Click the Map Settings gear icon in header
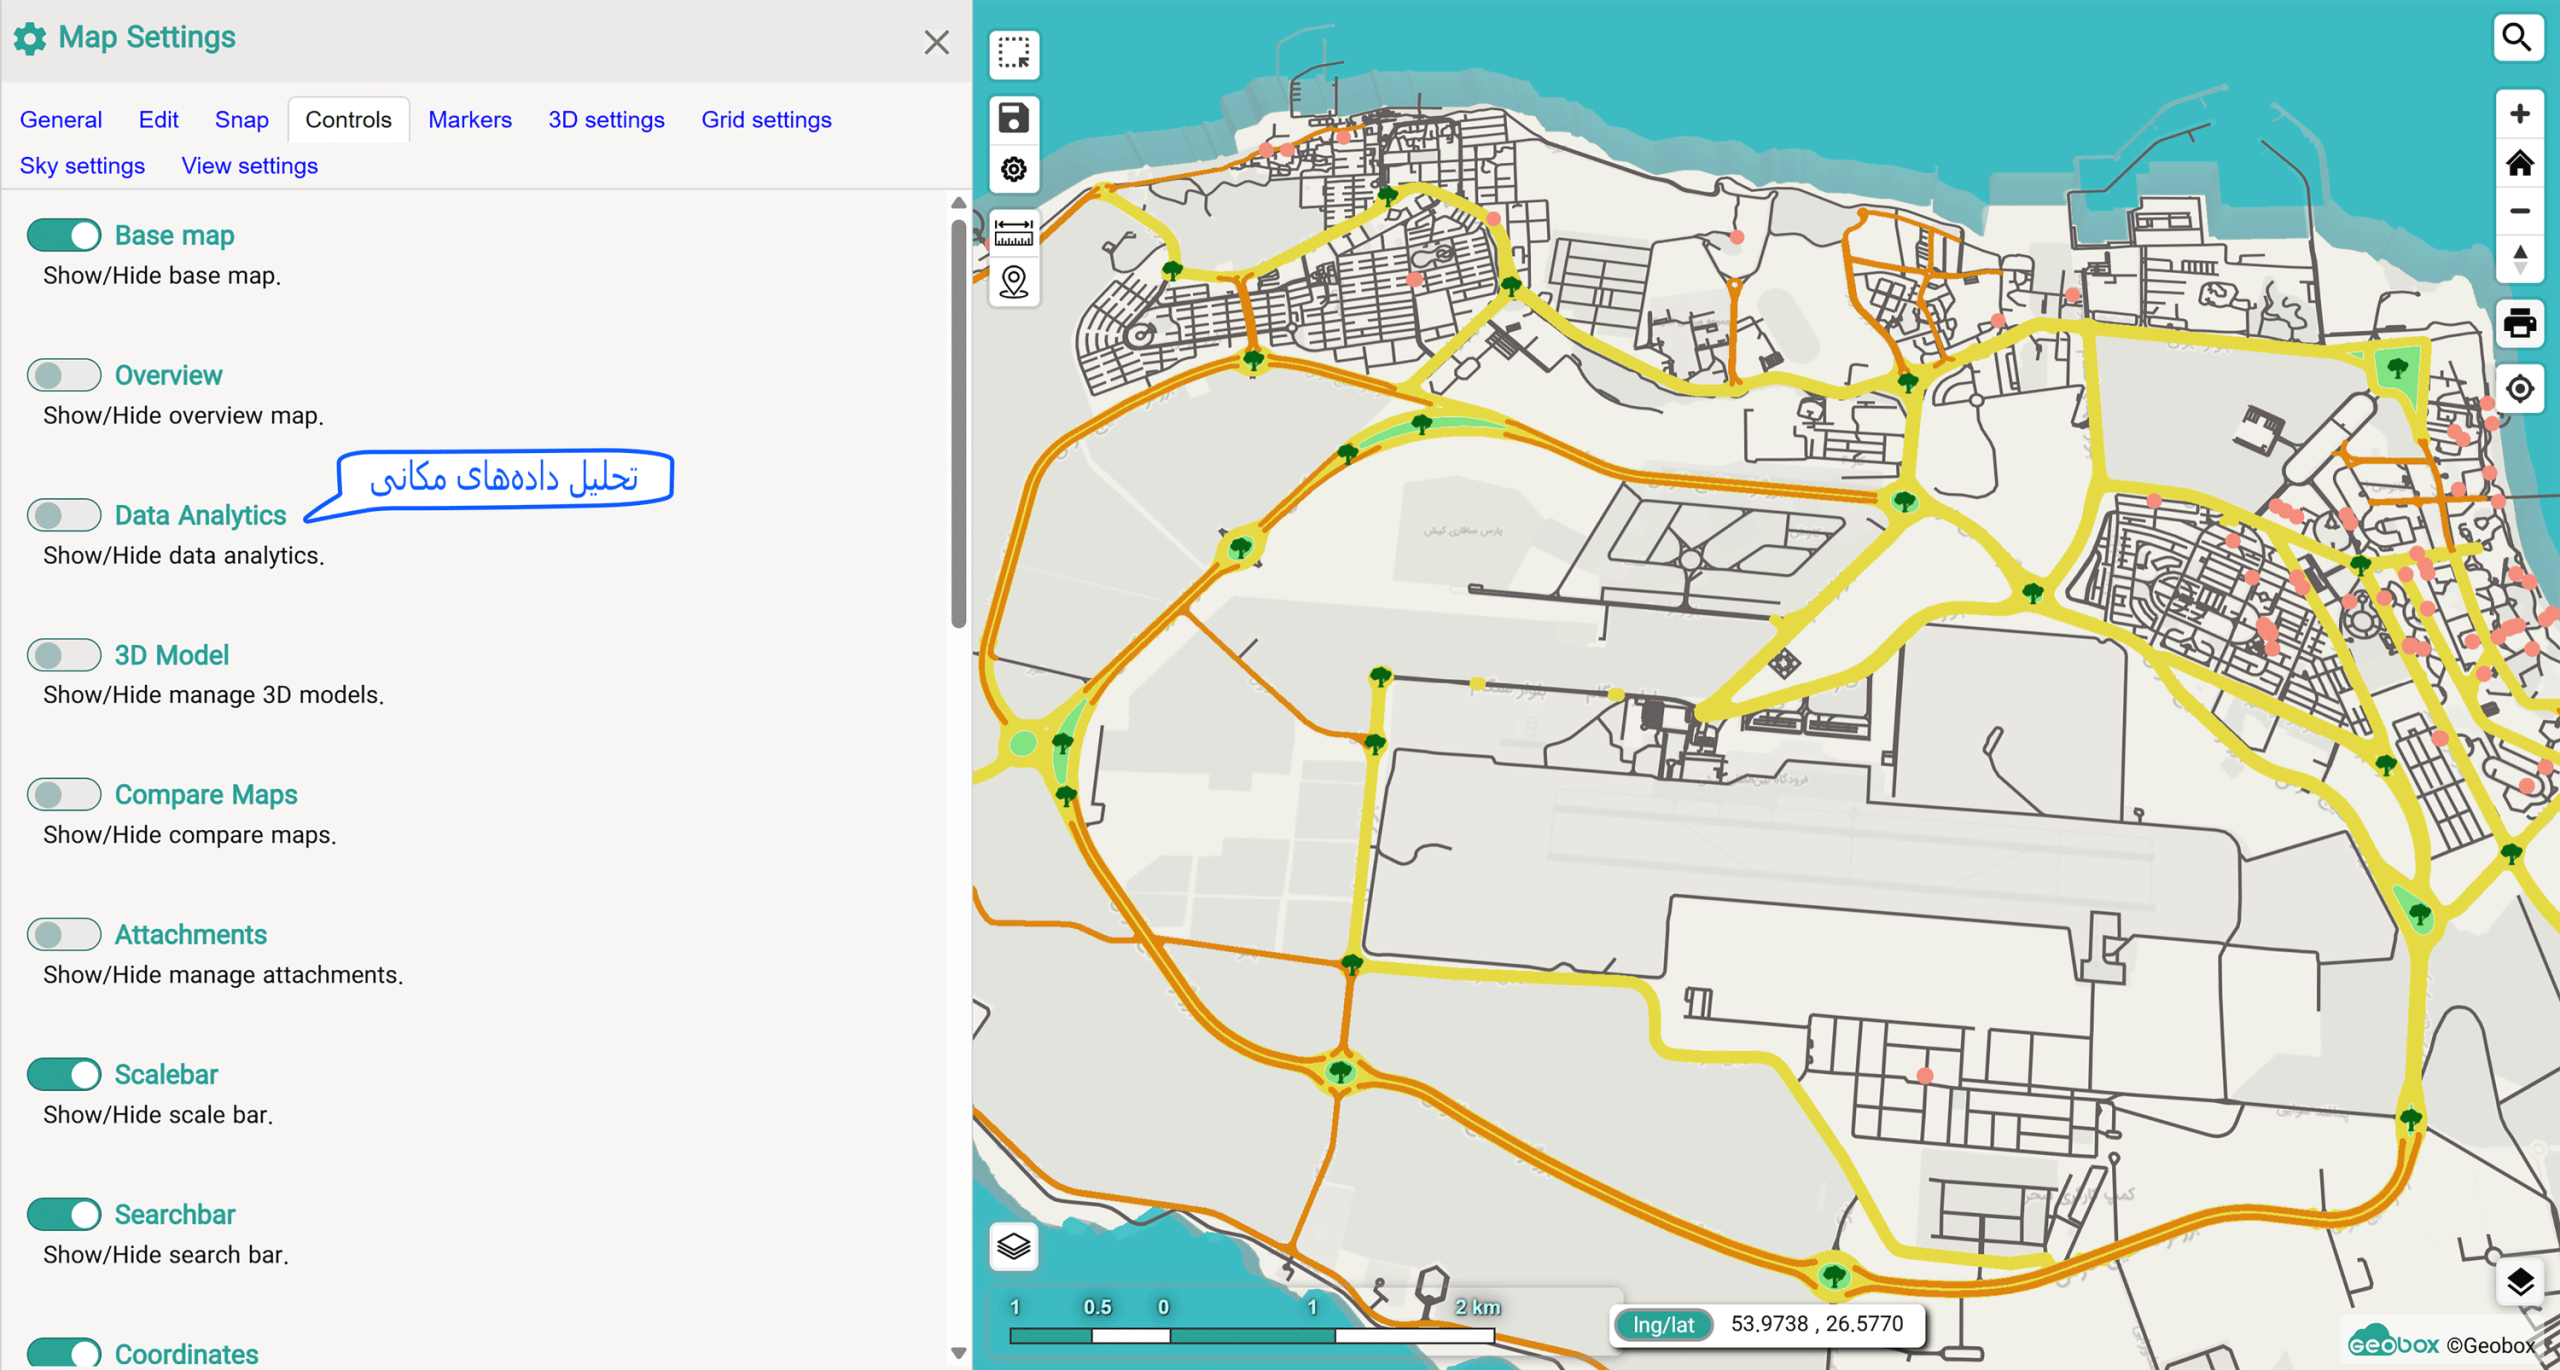The height and width of the screenshot is (1370, 2560). pyautogui.click(x=30, y=38)
